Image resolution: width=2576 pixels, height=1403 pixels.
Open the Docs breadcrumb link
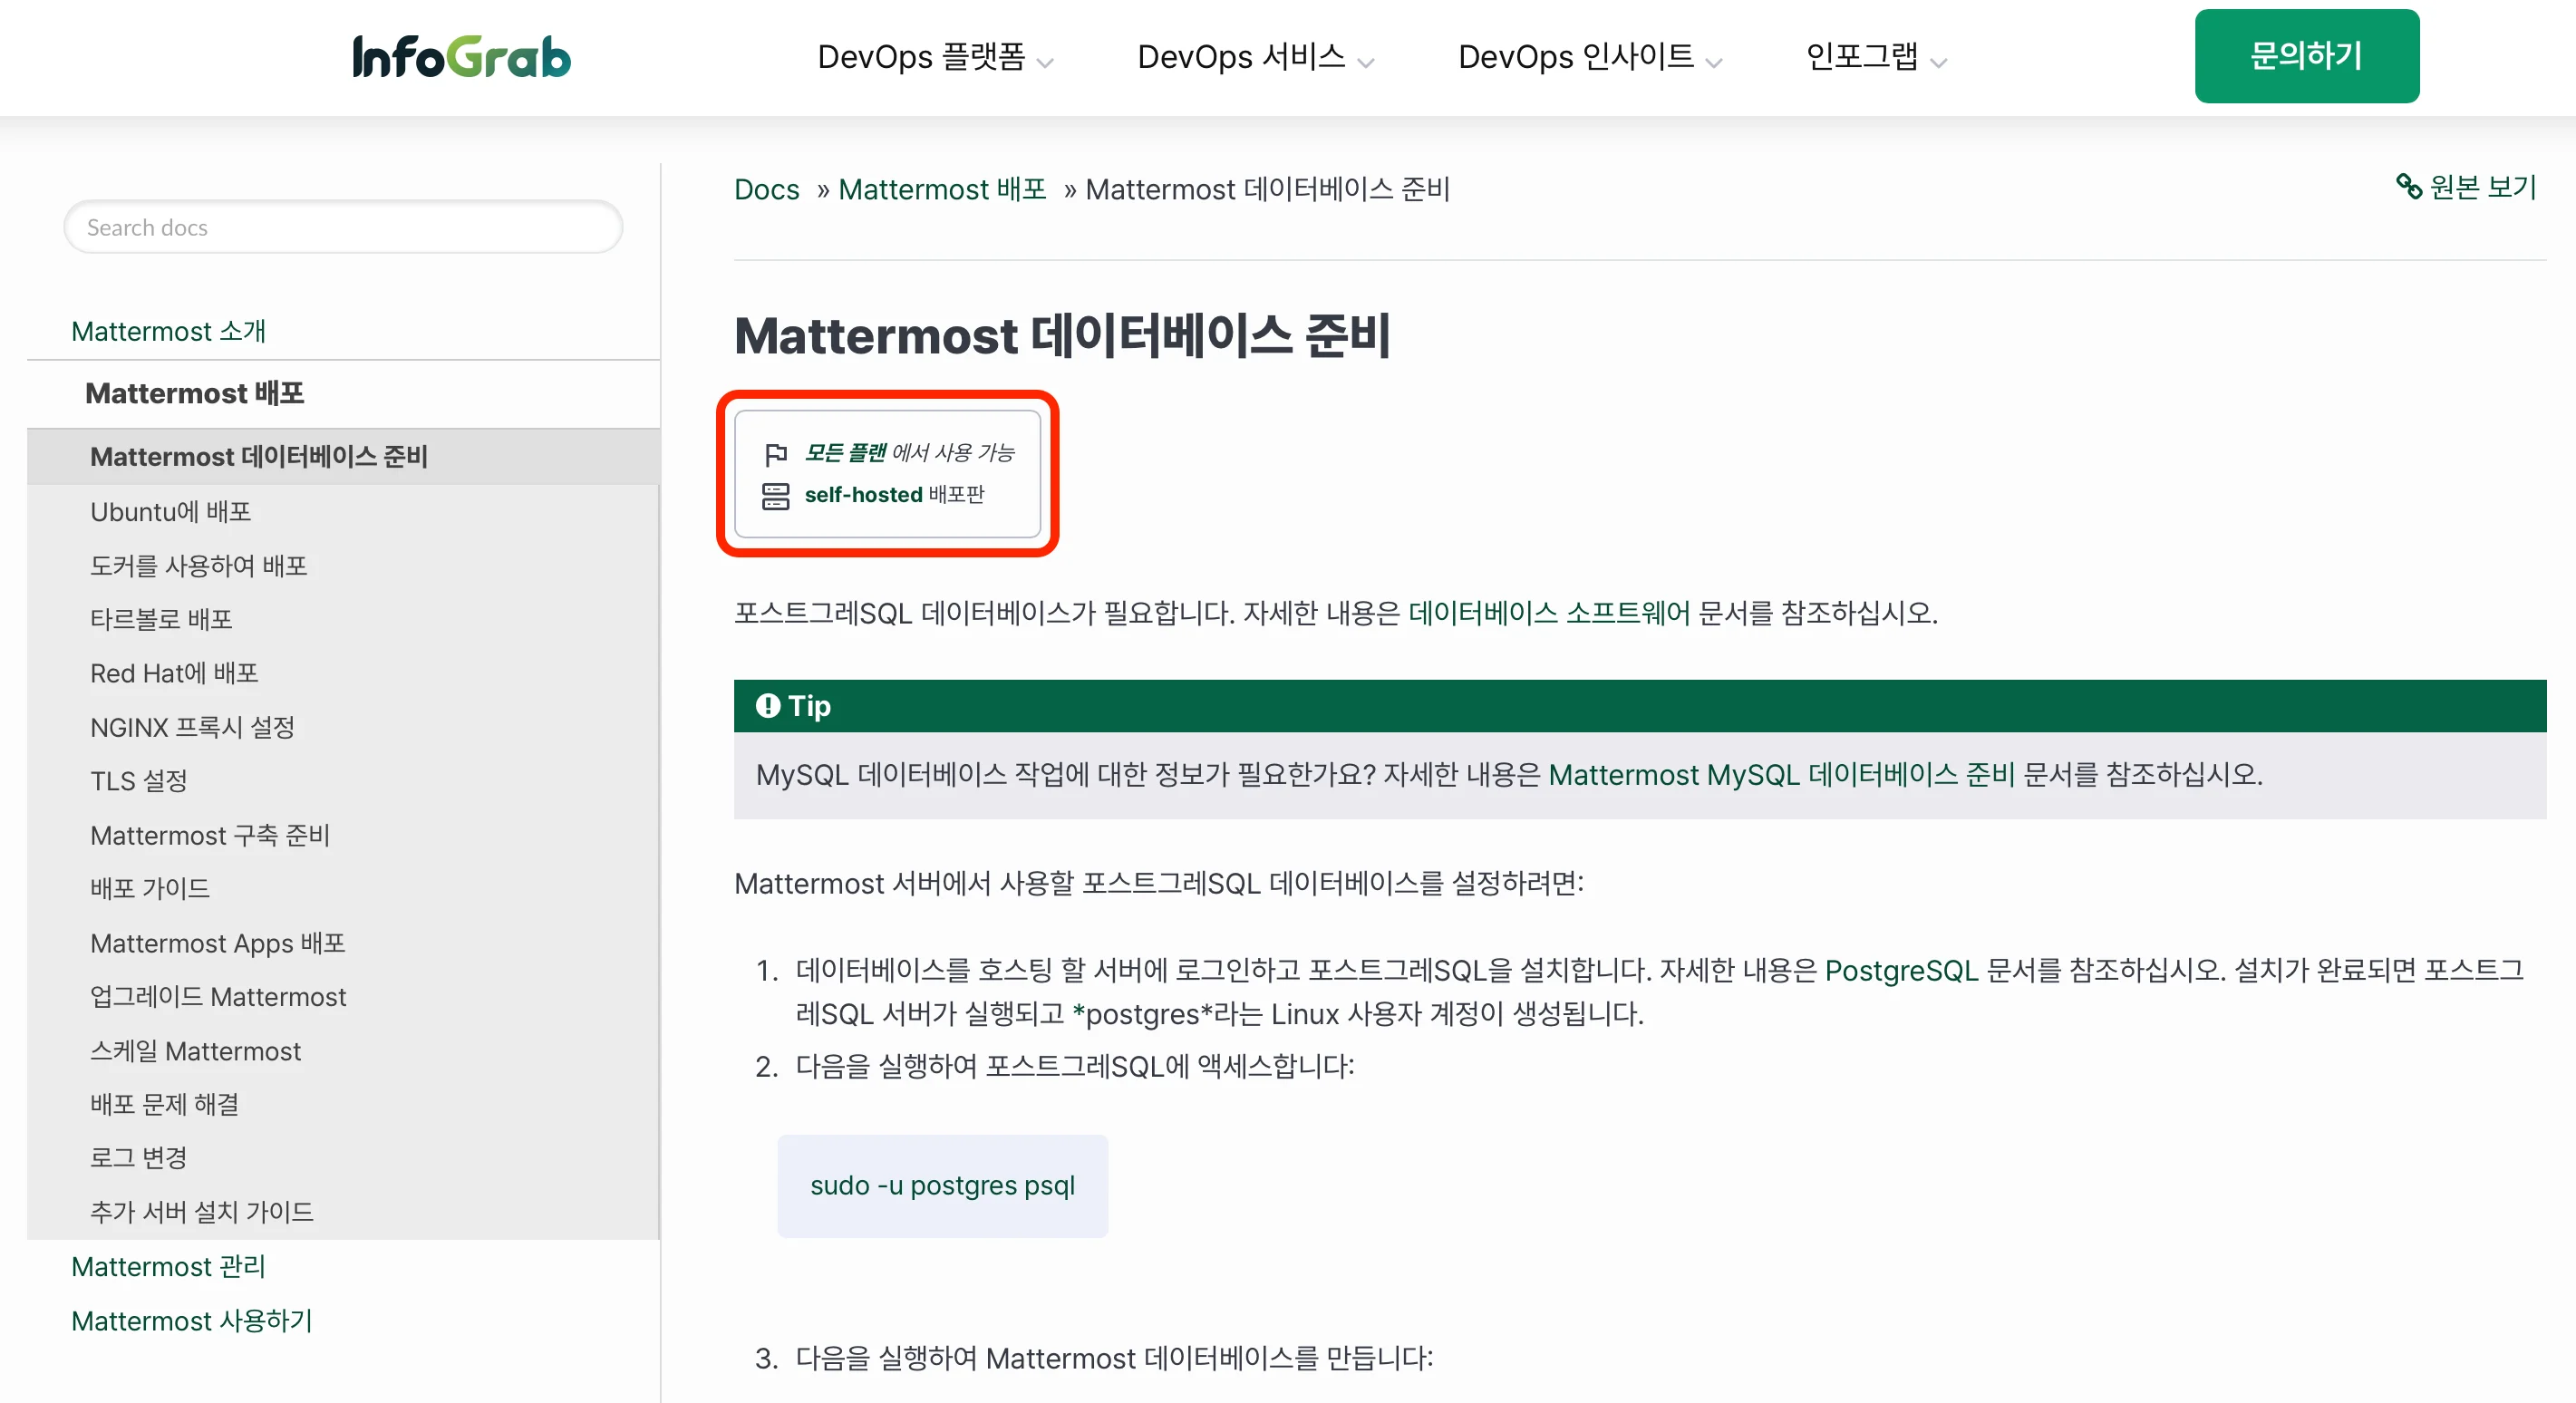[x=766, y=189]
